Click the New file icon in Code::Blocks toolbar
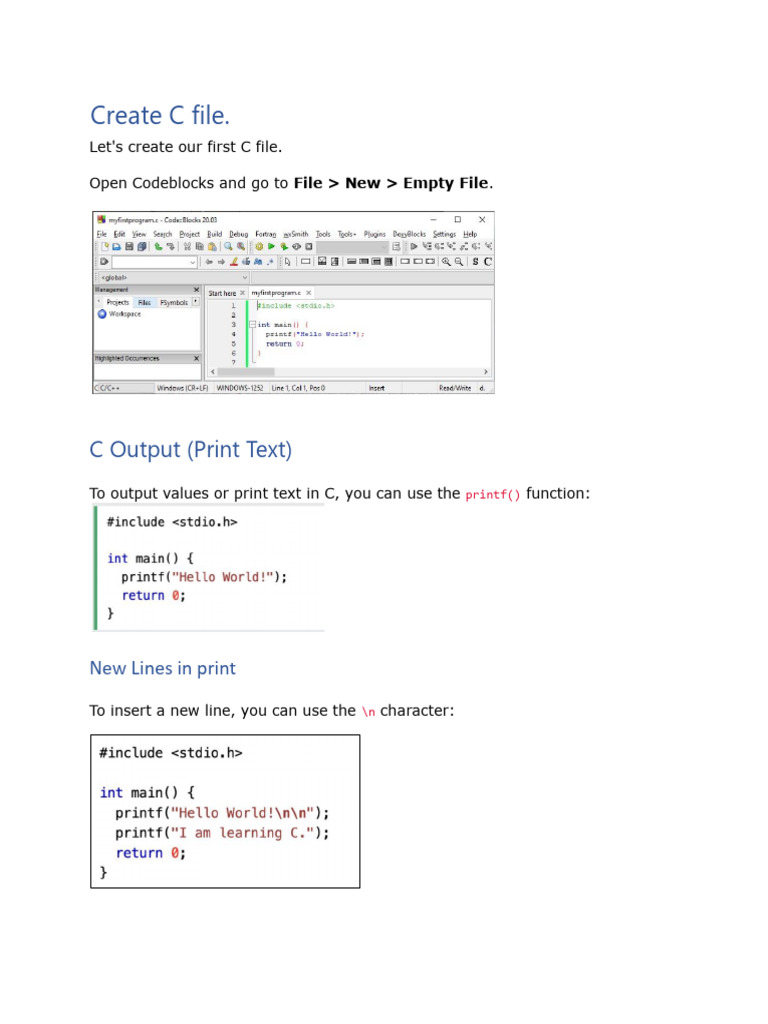Viewport: 768px width, 1024px height. coord(104,247)
